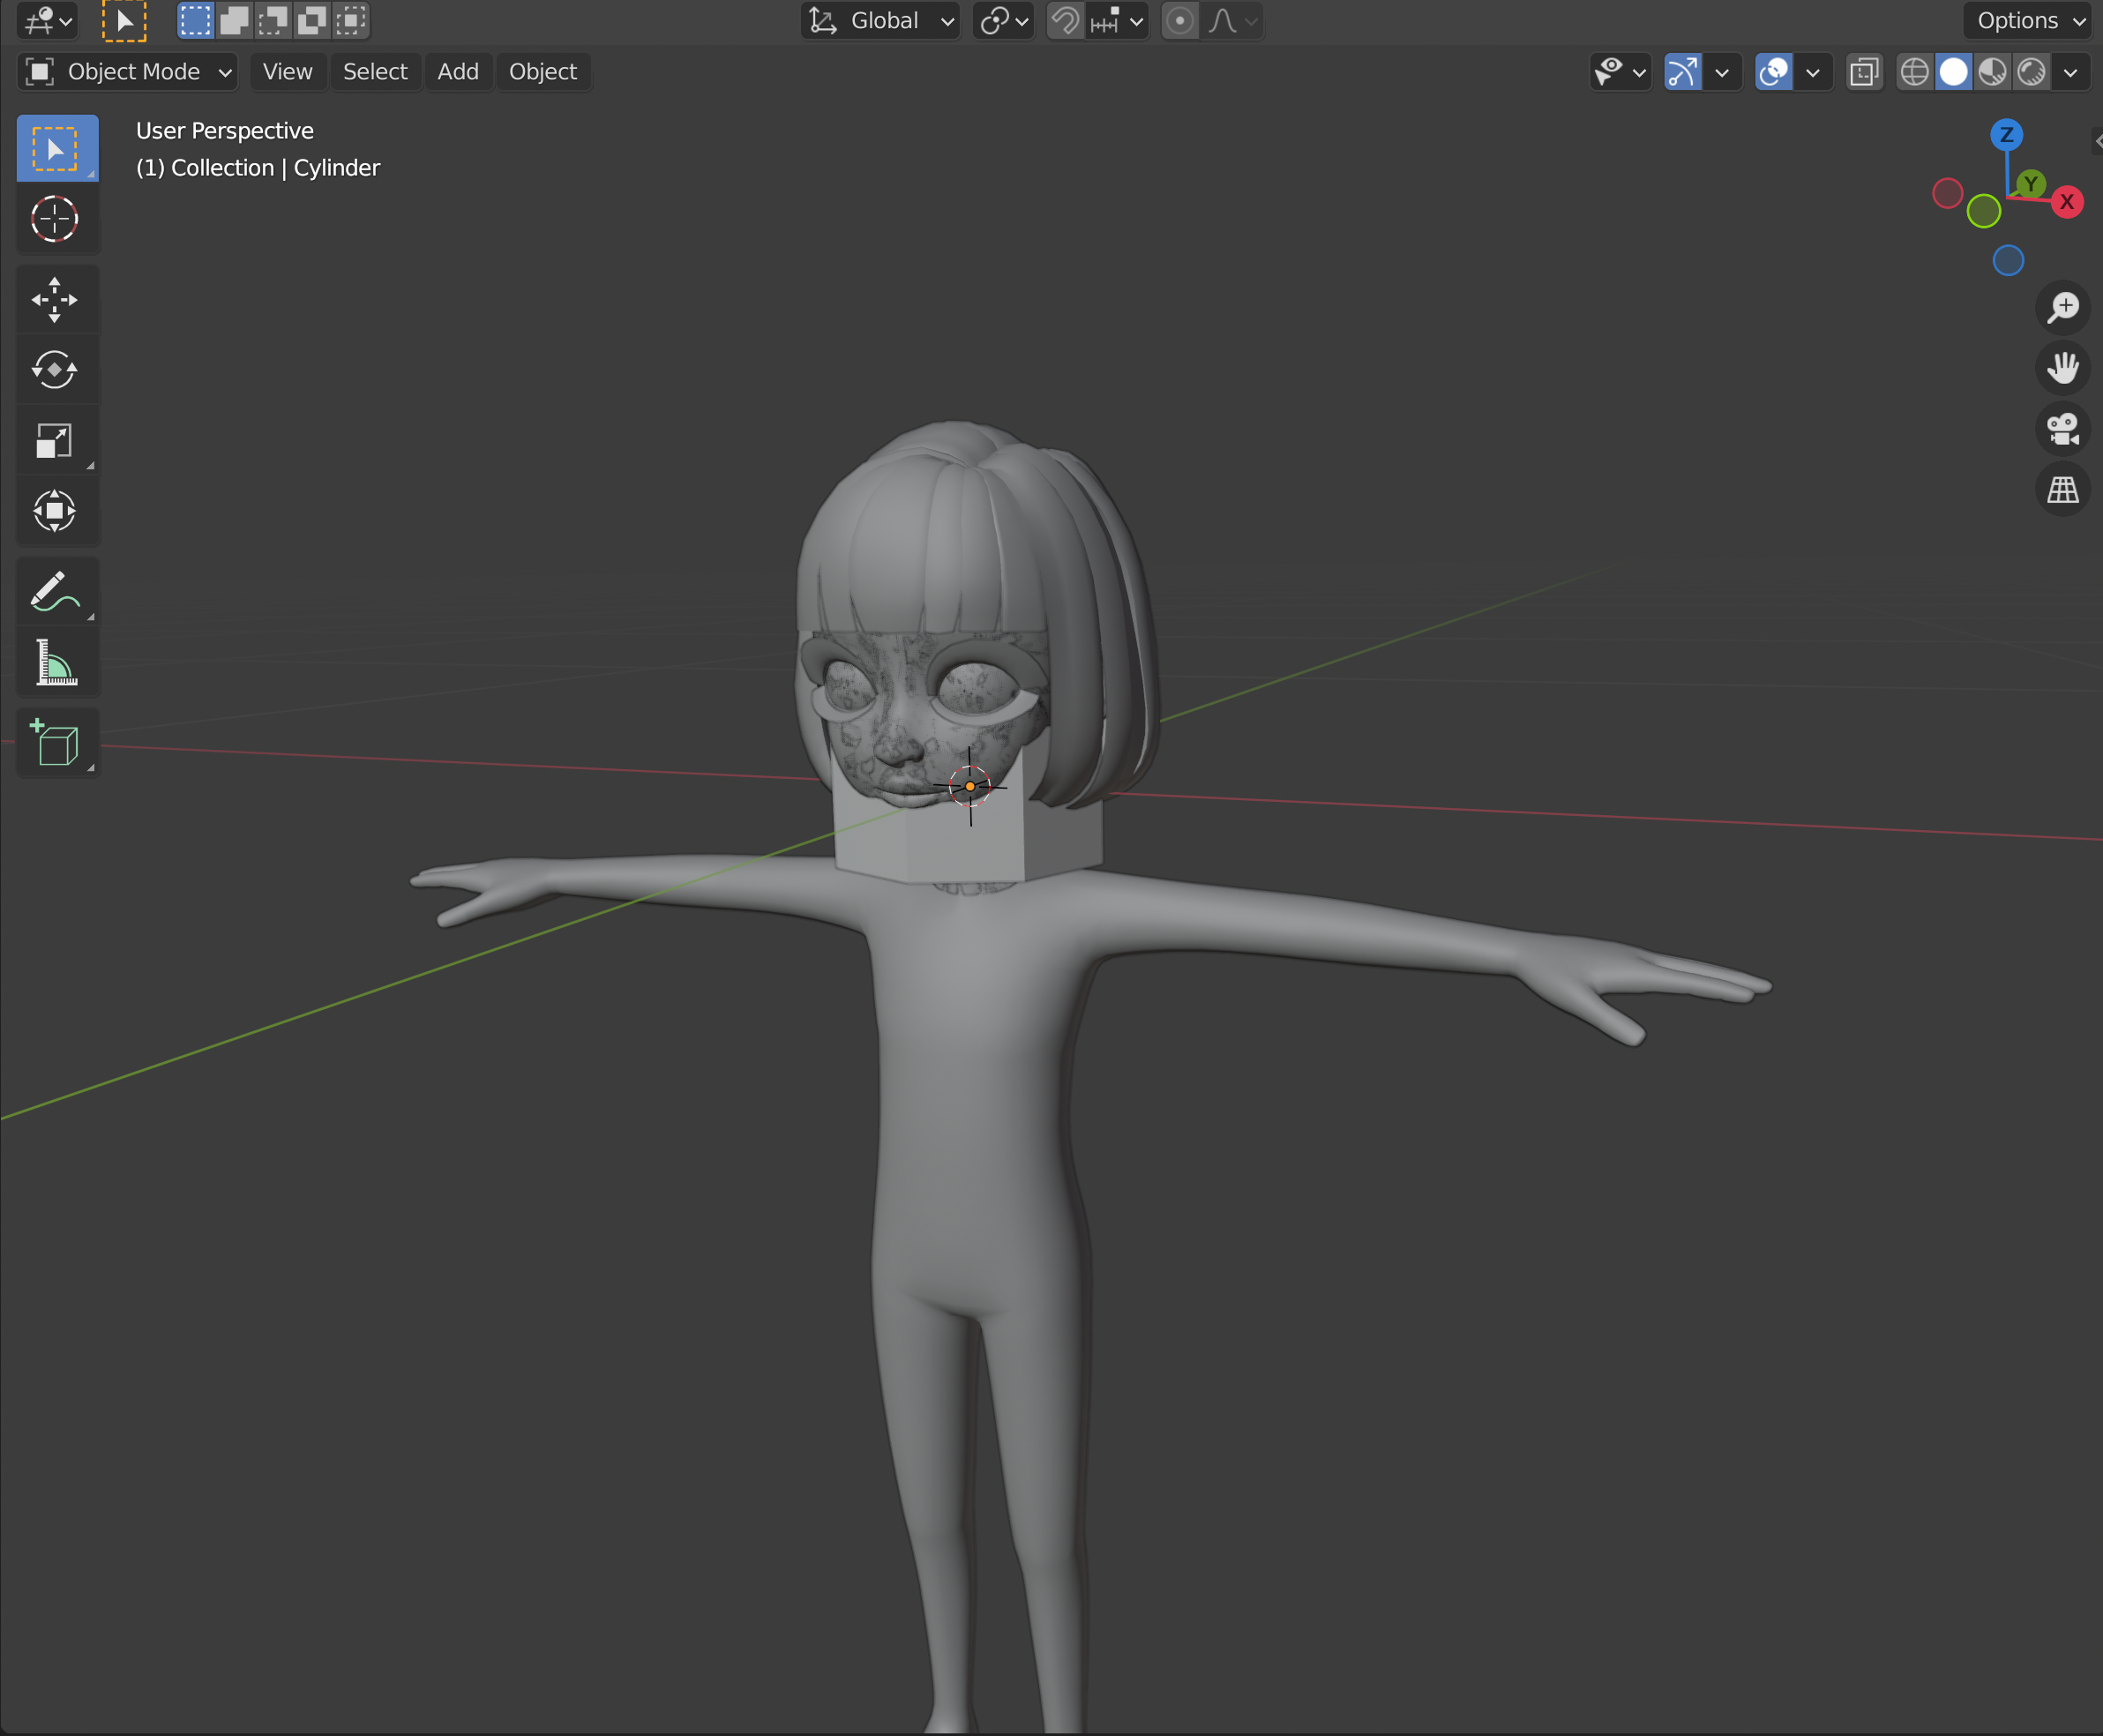Click the tweak arrow tool icon in header
The height and width of the screenshot is (1736, 2103).
pos(124,21)
